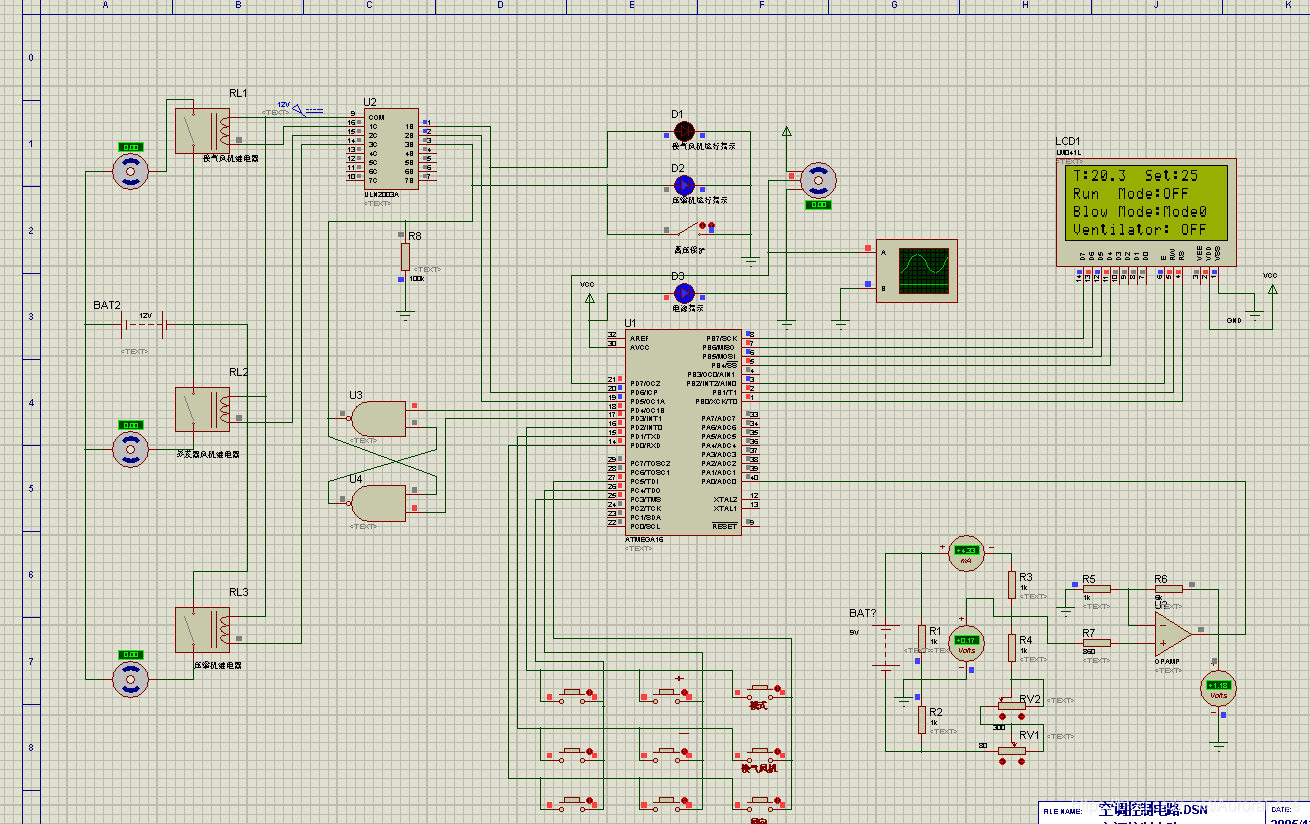Viewport: 1310px width, 824px height.
Task: Click the mA ammeter above R3
Action: coord(966,550)
